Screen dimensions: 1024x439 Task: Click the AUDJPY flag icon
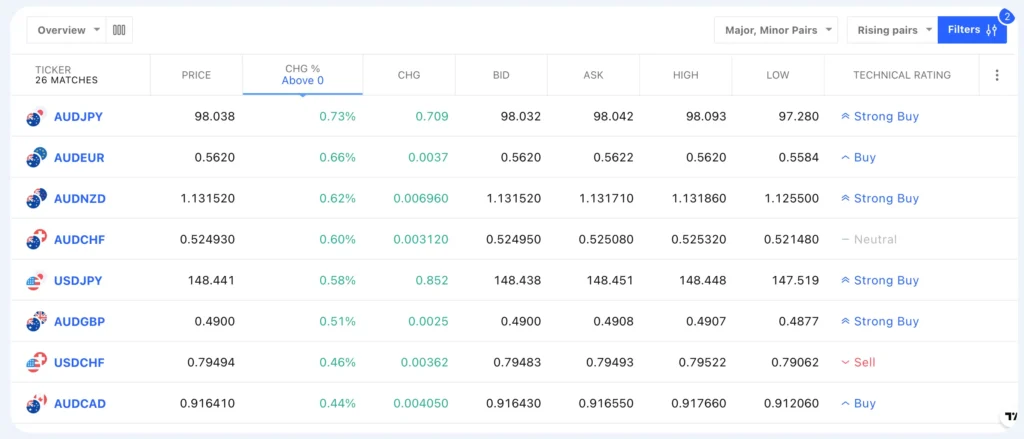point(37,117)
